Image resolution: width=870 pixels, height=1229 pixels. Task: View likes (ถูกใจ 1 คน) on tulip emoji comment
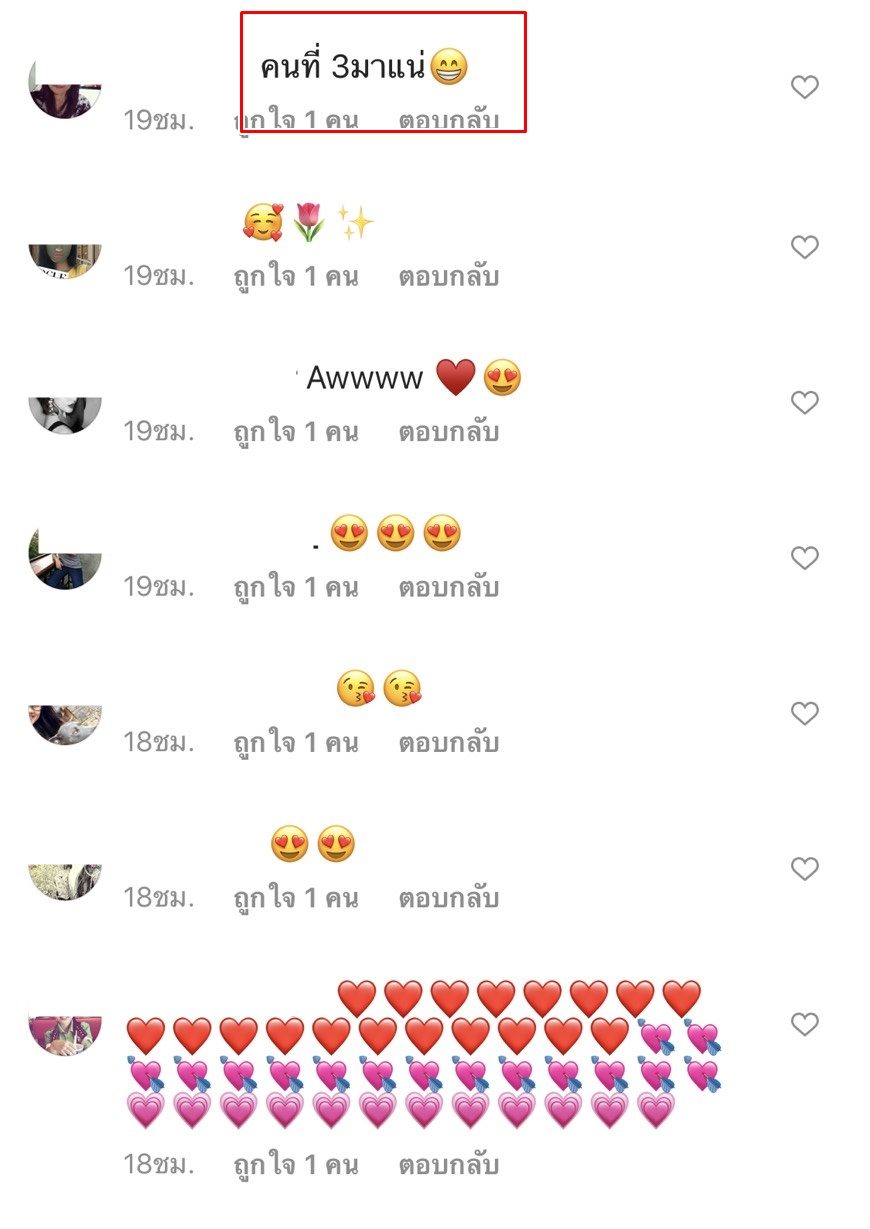tap(296, 276)
